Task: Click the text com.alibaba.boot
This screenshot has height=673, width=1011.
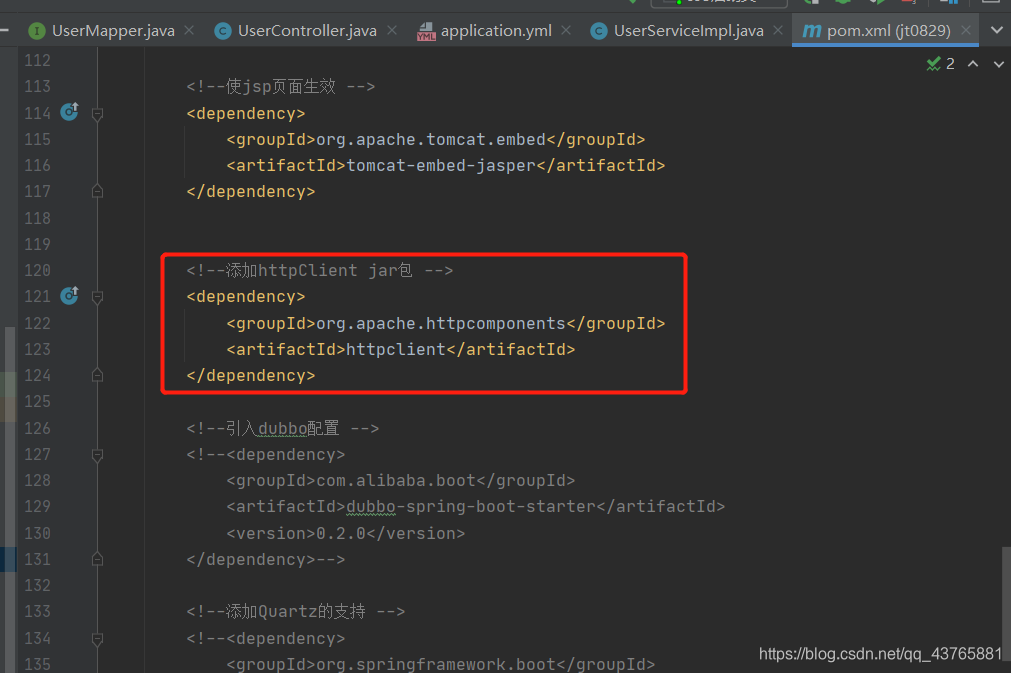Action: coord(396,481)
